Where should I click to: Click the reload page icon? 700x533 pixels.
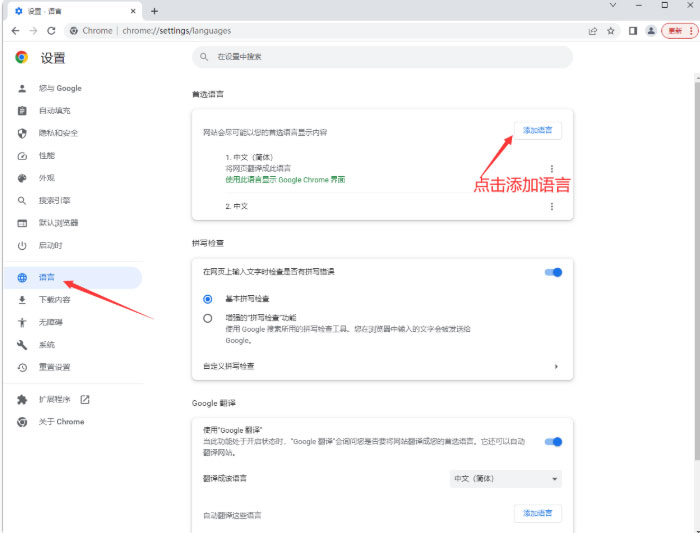pos(51,31)
